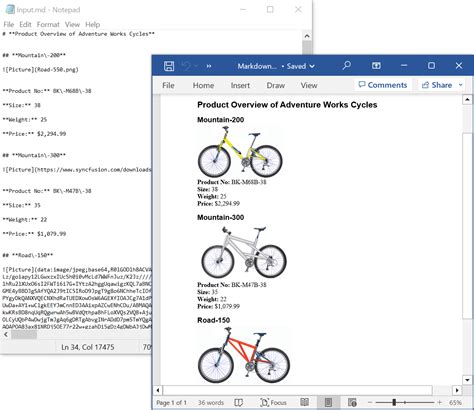The width and height of the screenshot is (474, 410).
Task: Open the Share dropdown arrow
Action: coord(460,85)
